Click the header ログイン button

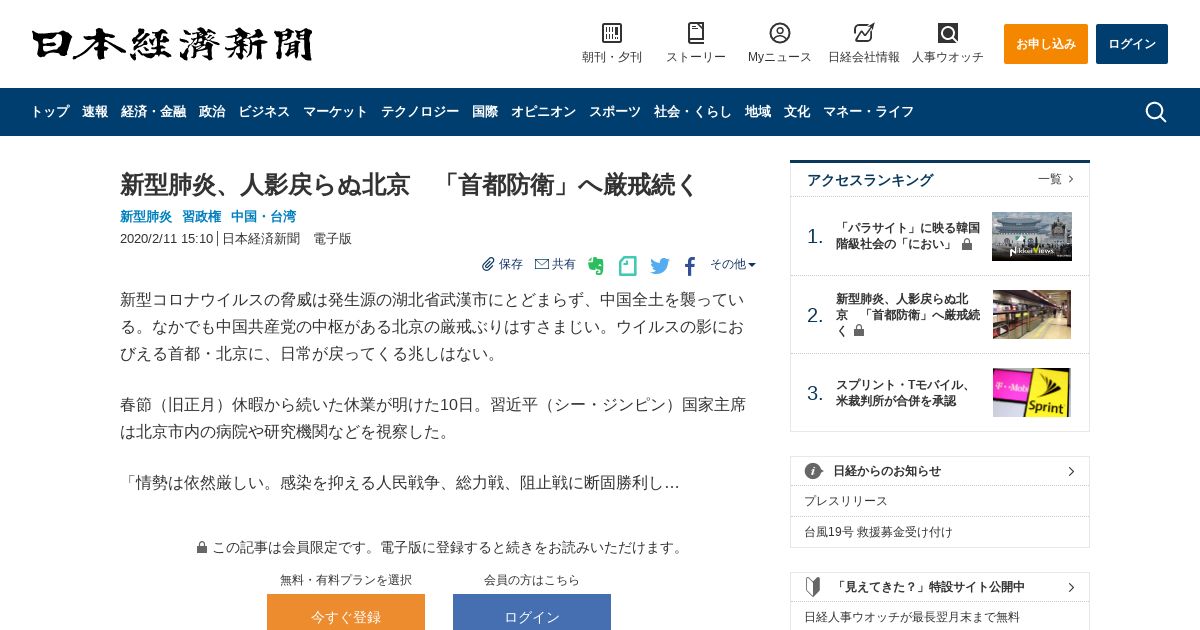coord(1132,44)
